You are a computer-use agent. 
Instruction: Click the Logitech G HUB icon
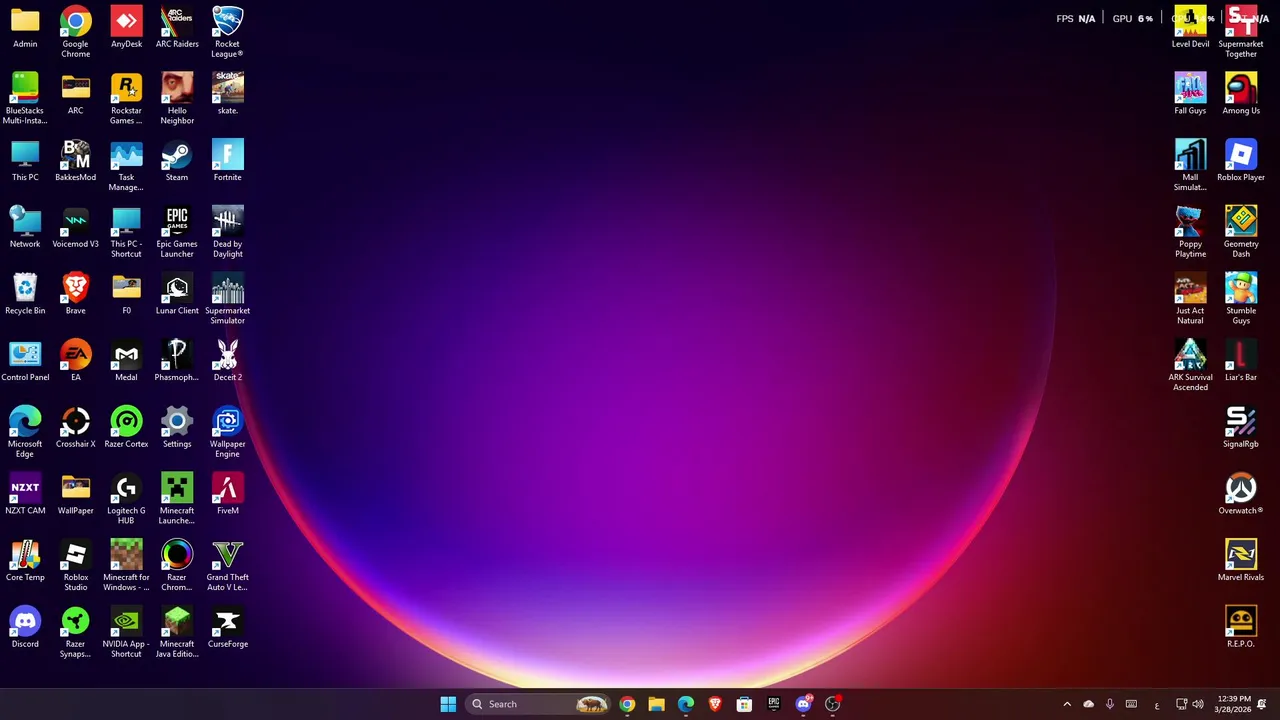pyautogui.click(x=126, y=488)
